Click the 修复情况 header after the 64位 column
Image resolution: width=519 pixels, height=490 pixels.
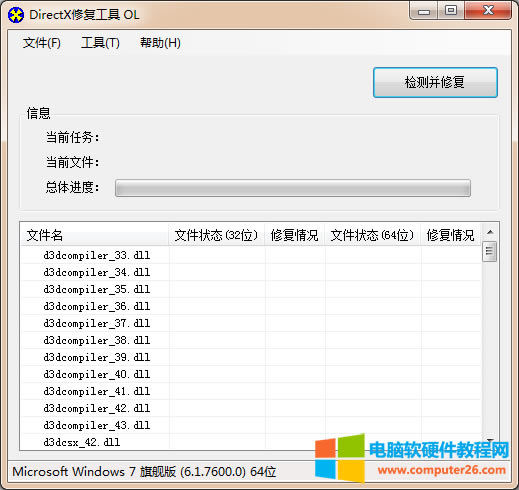[x=451, y=235]
